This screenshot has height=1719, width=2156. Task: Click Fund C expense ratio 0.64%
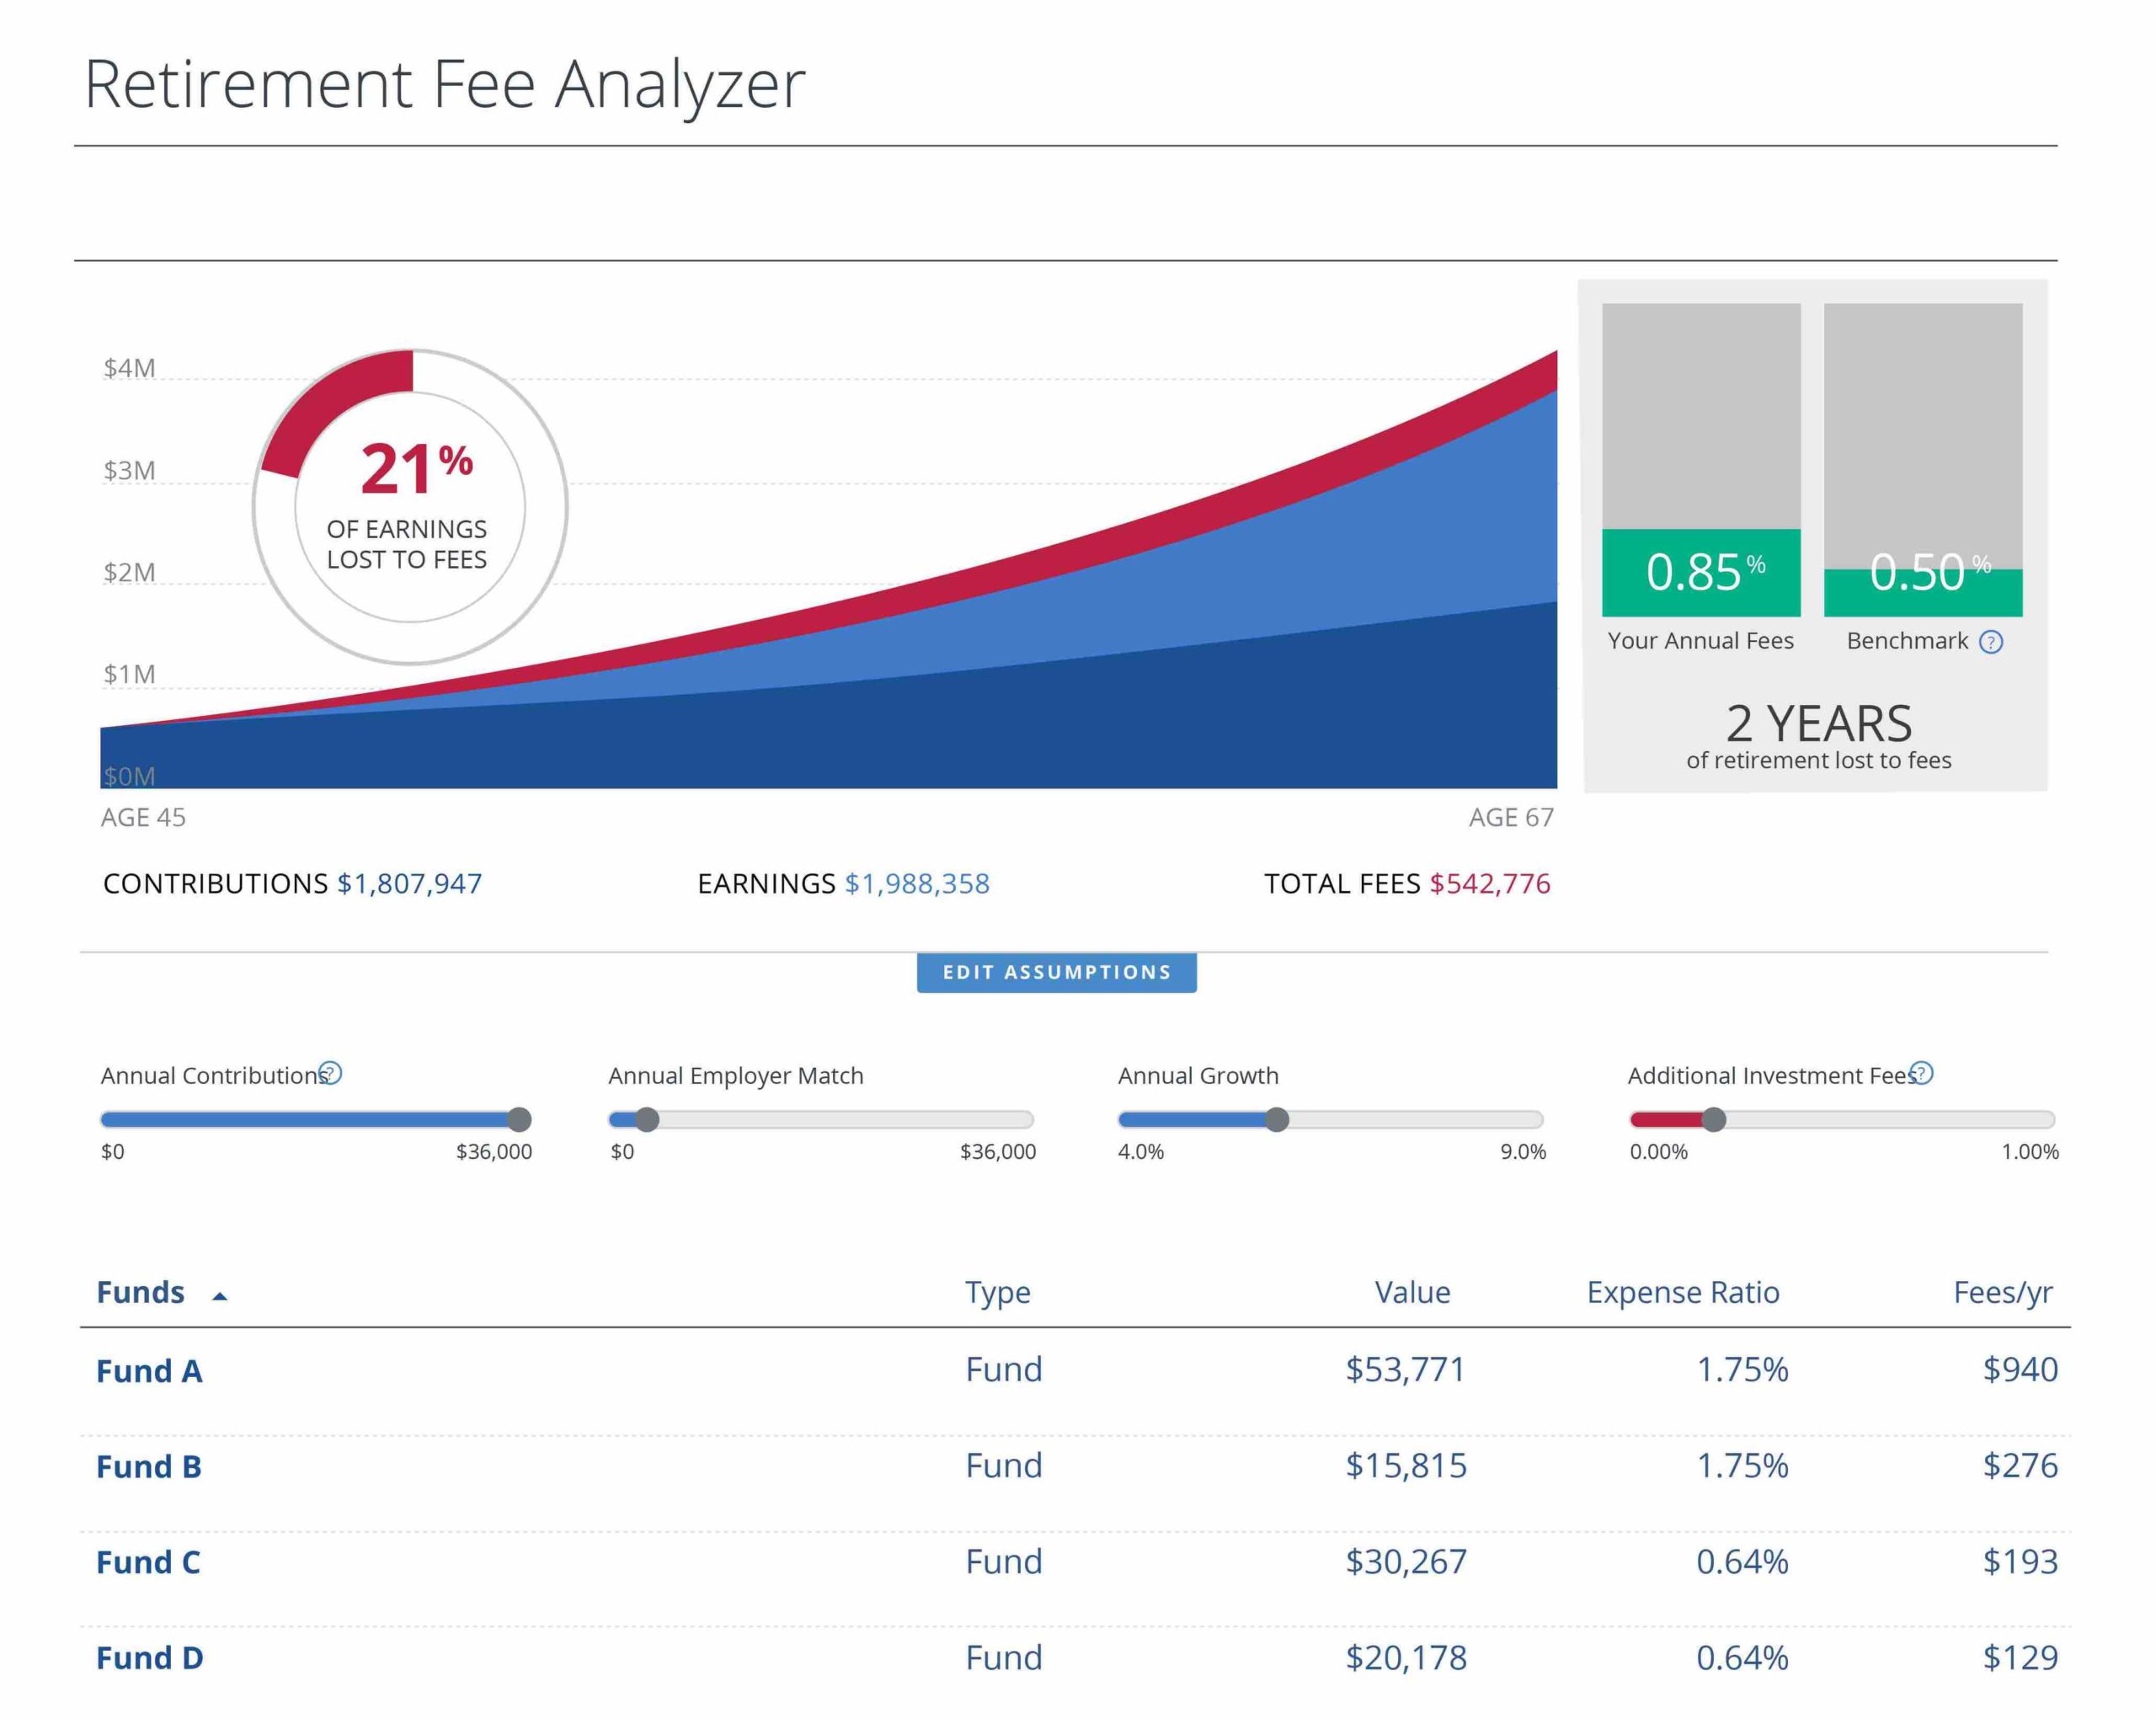pos(1742,1561)
